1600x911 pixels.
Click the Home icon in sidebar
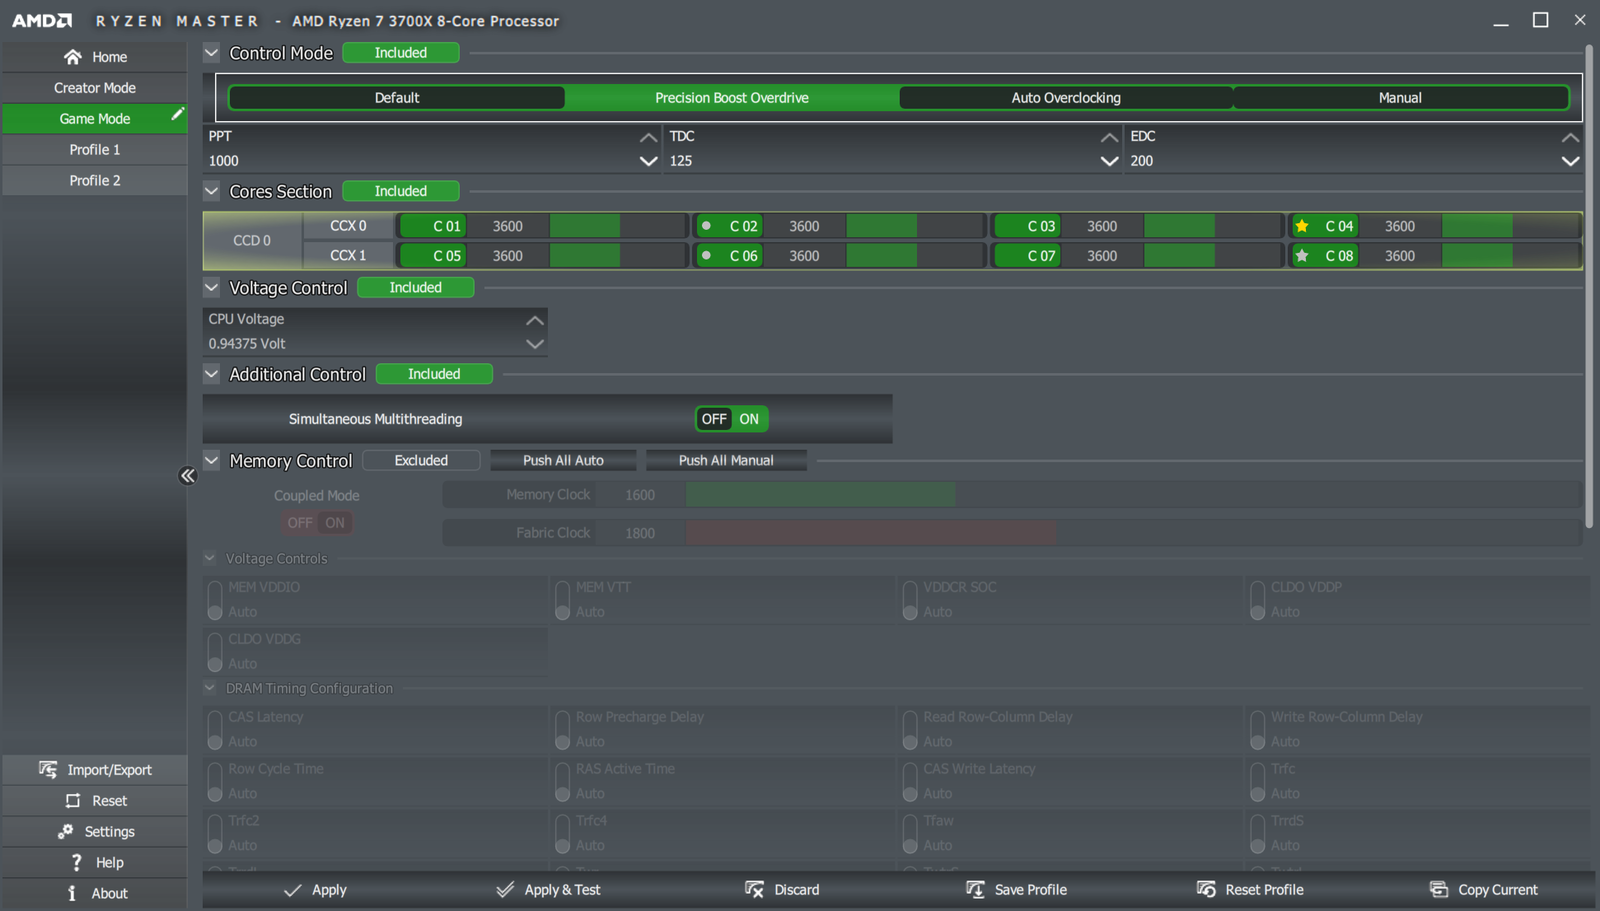(x=72, y=57)
